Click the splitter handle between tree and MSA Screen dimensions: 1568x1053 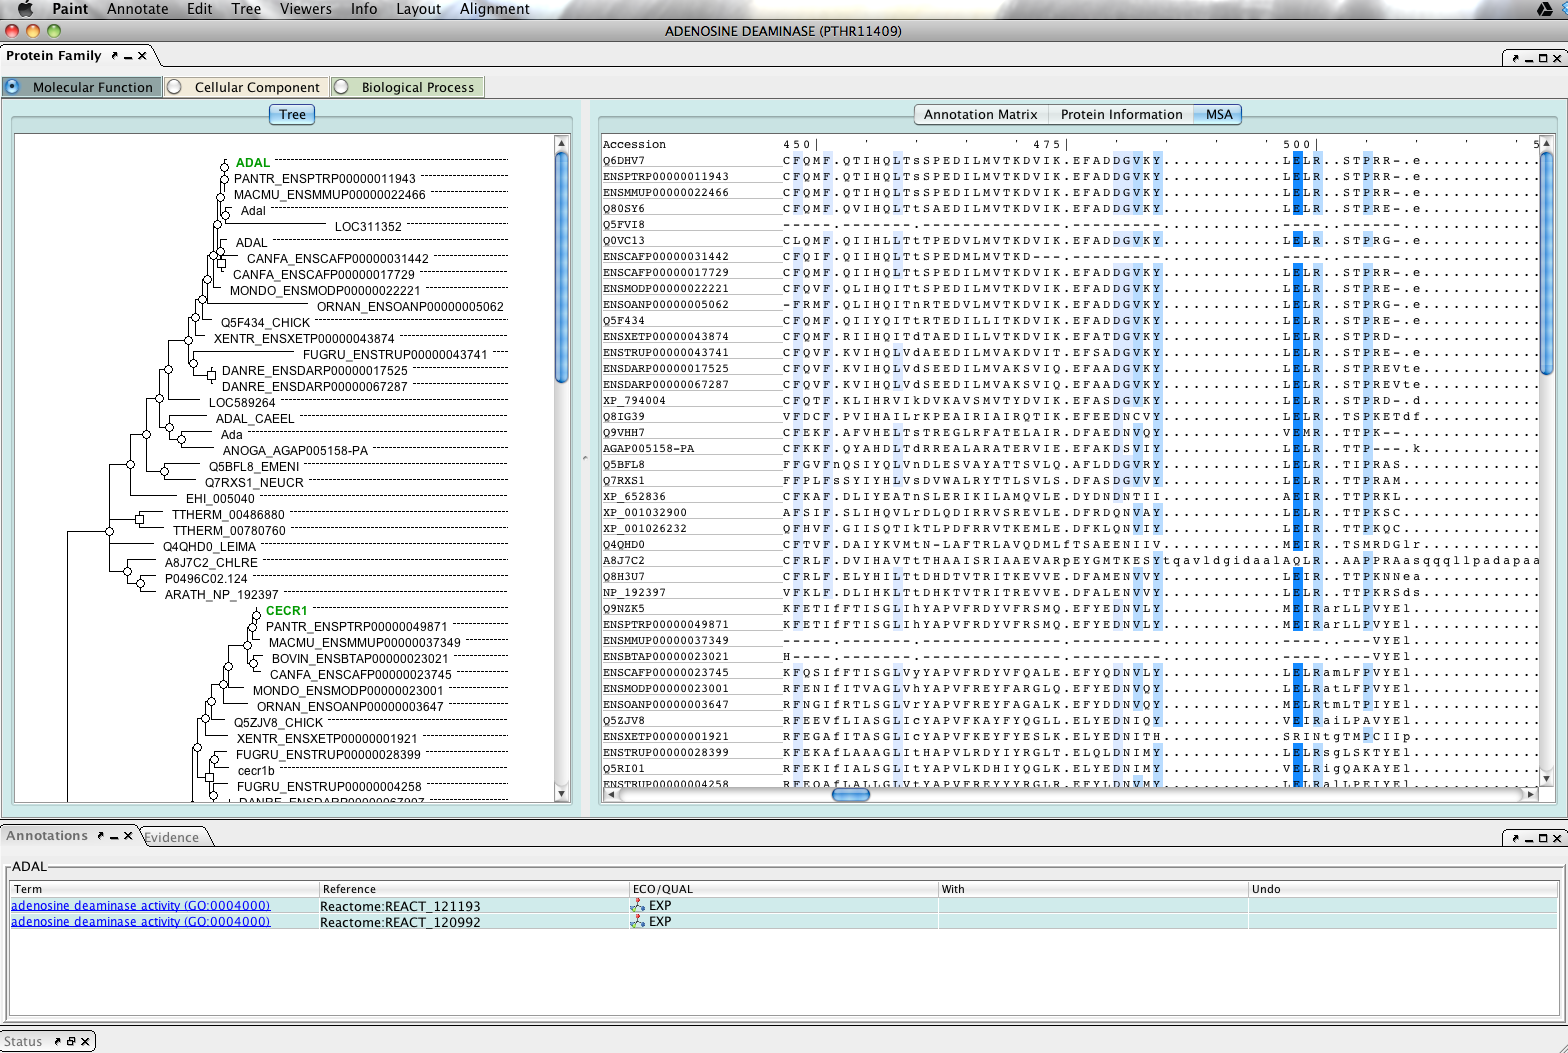click(x=585, y=458)
